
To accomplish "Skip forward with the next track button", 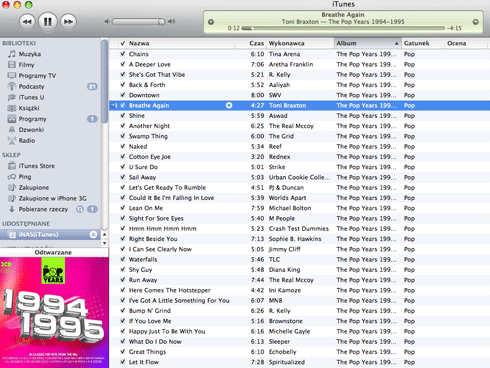I will 68,22.
